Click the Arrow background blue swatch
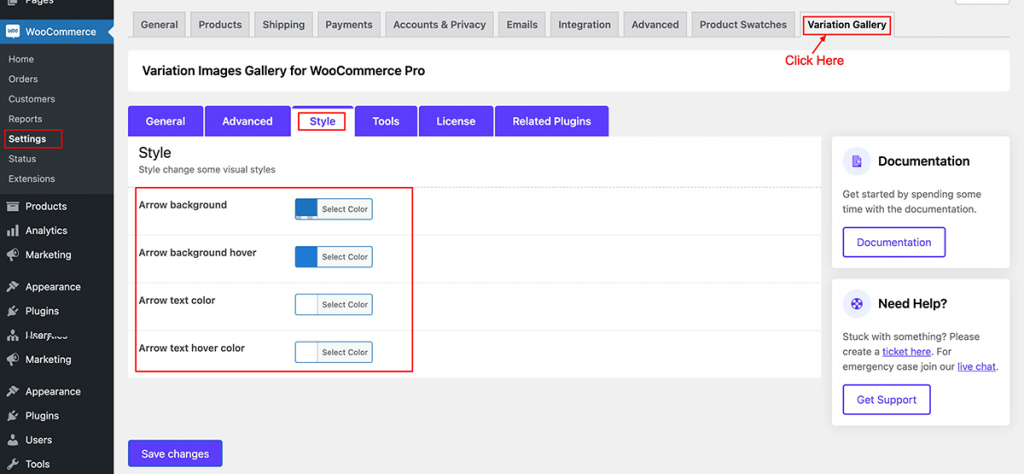This screenshot has width=1024, height=474. click(306, 209)
